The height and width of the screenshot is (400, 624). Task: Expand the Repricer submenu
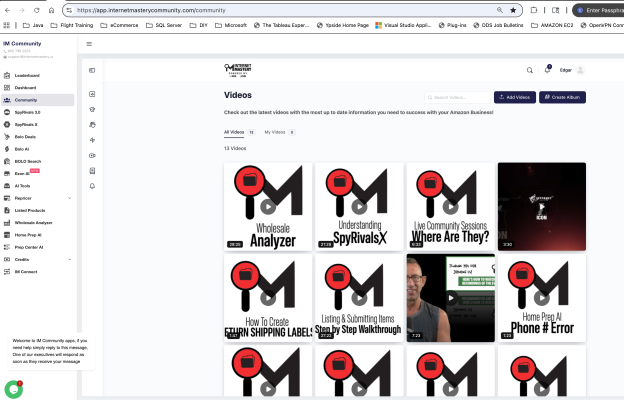coord(69,198)
